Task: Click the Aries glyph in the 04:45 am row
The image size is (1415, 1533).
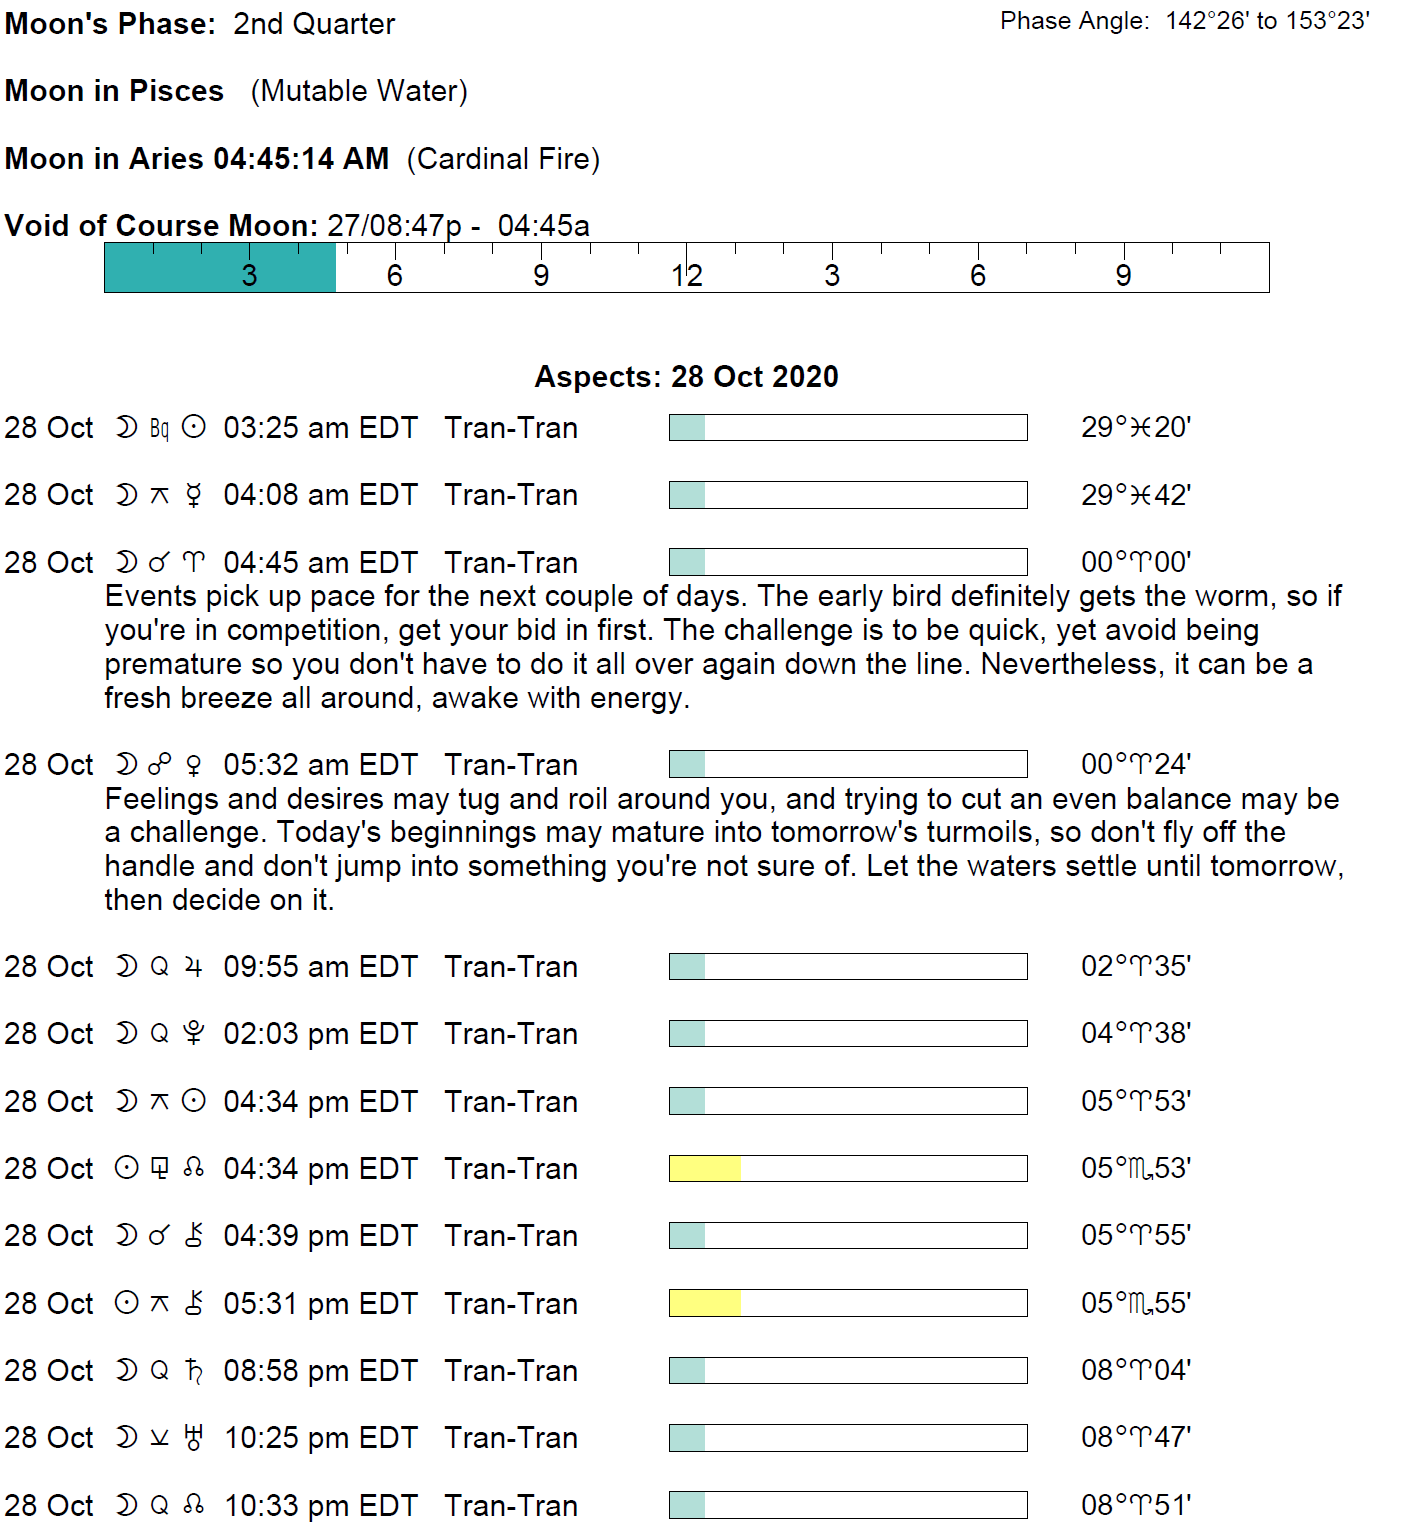Action: click(x=194, y=563)
